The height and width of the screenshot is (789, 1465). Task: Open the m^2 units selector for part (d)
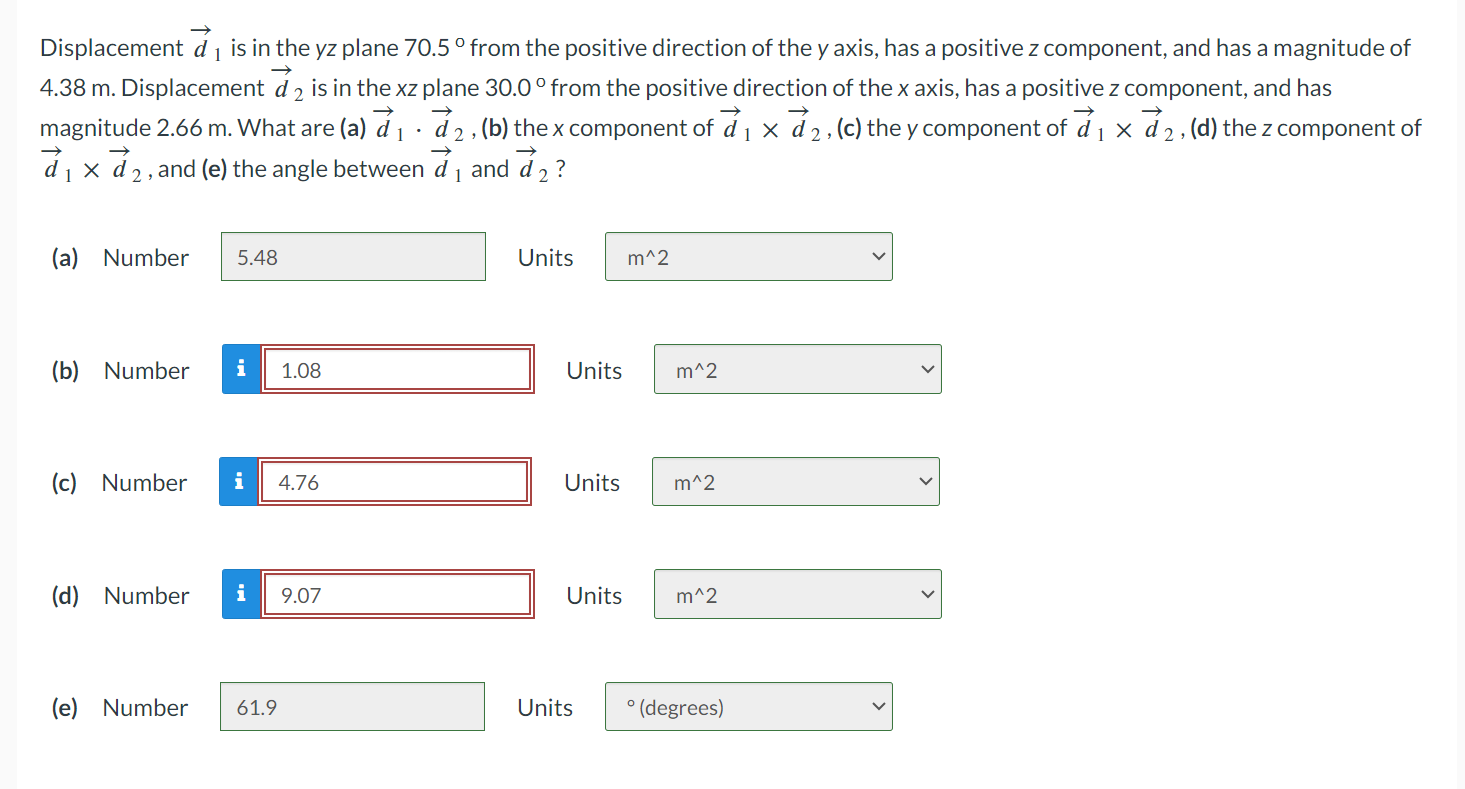(796, 594)
